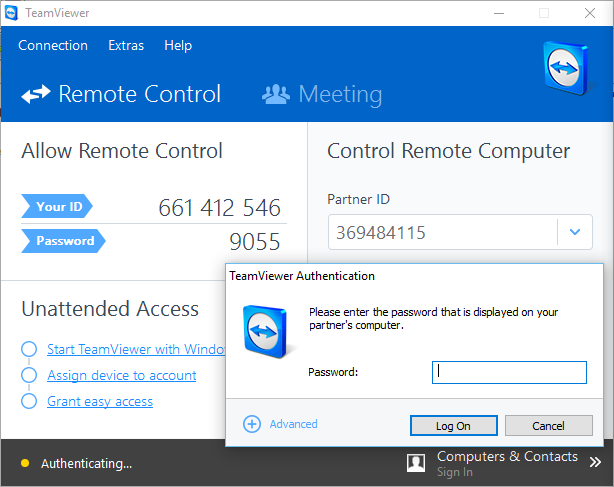Open Grant easy access link

tap(100, 402)
